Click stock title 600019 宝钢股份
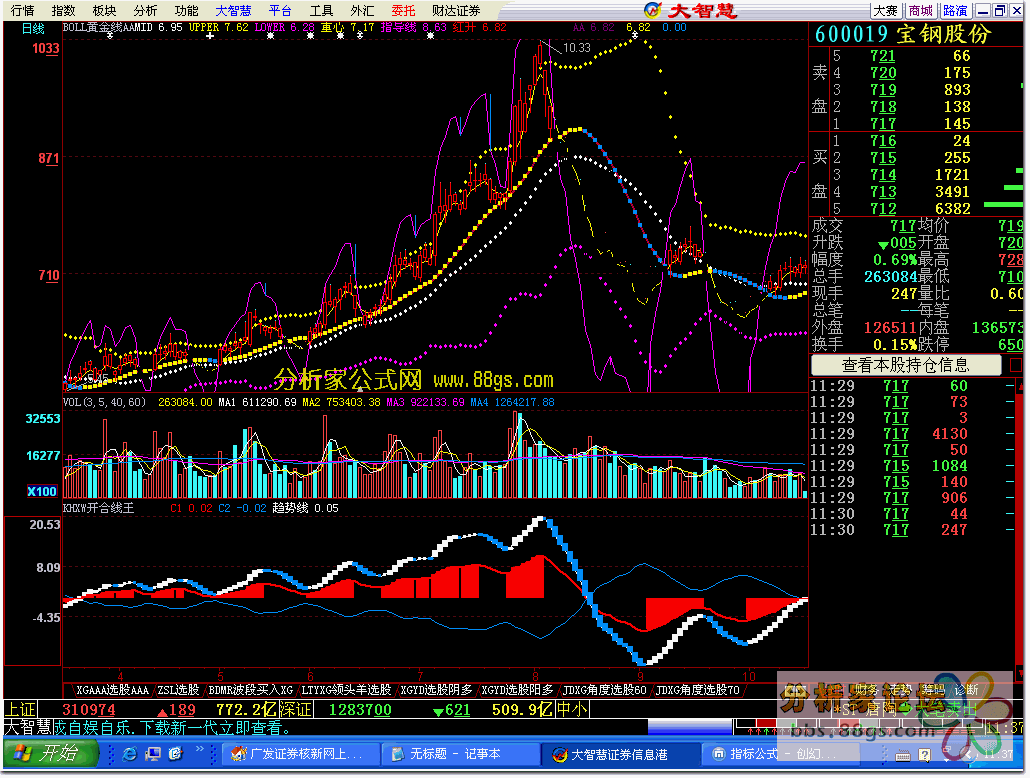1030x778 pixels. (903, 34)
